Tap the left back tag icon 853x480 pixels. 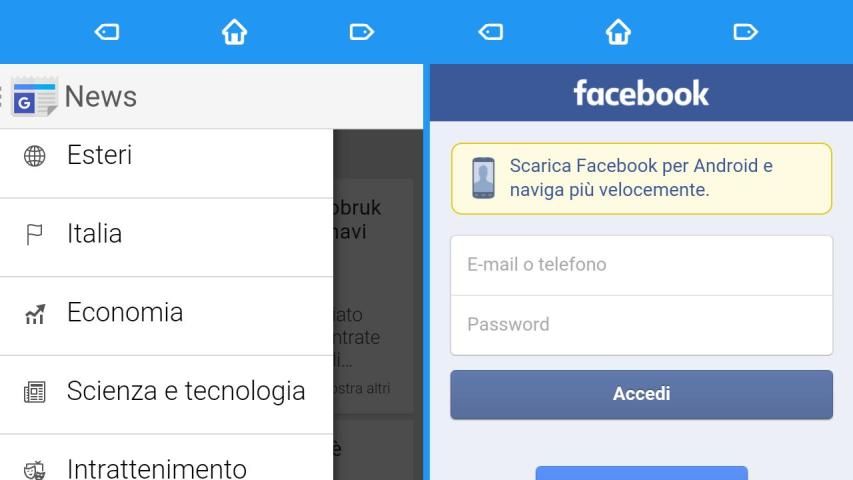click(107, 32)
